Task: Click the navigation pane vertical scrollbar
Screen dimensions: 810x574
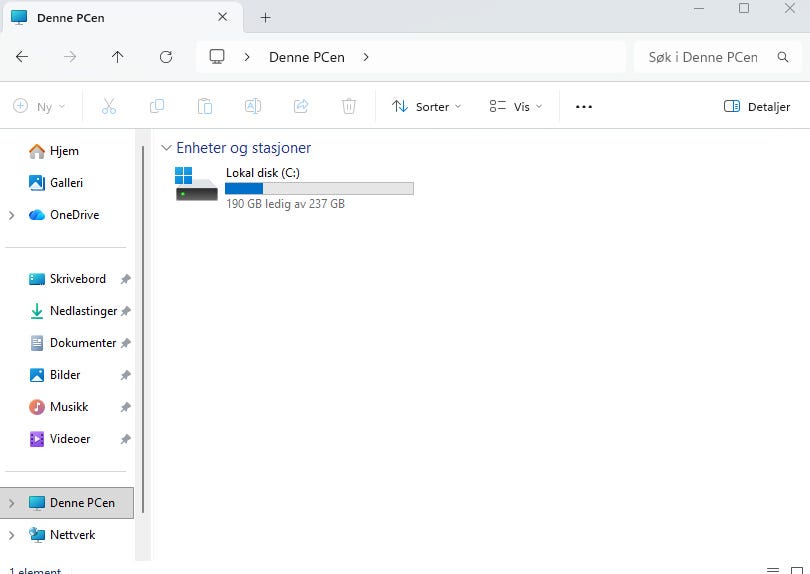Action: pos(143,331)
